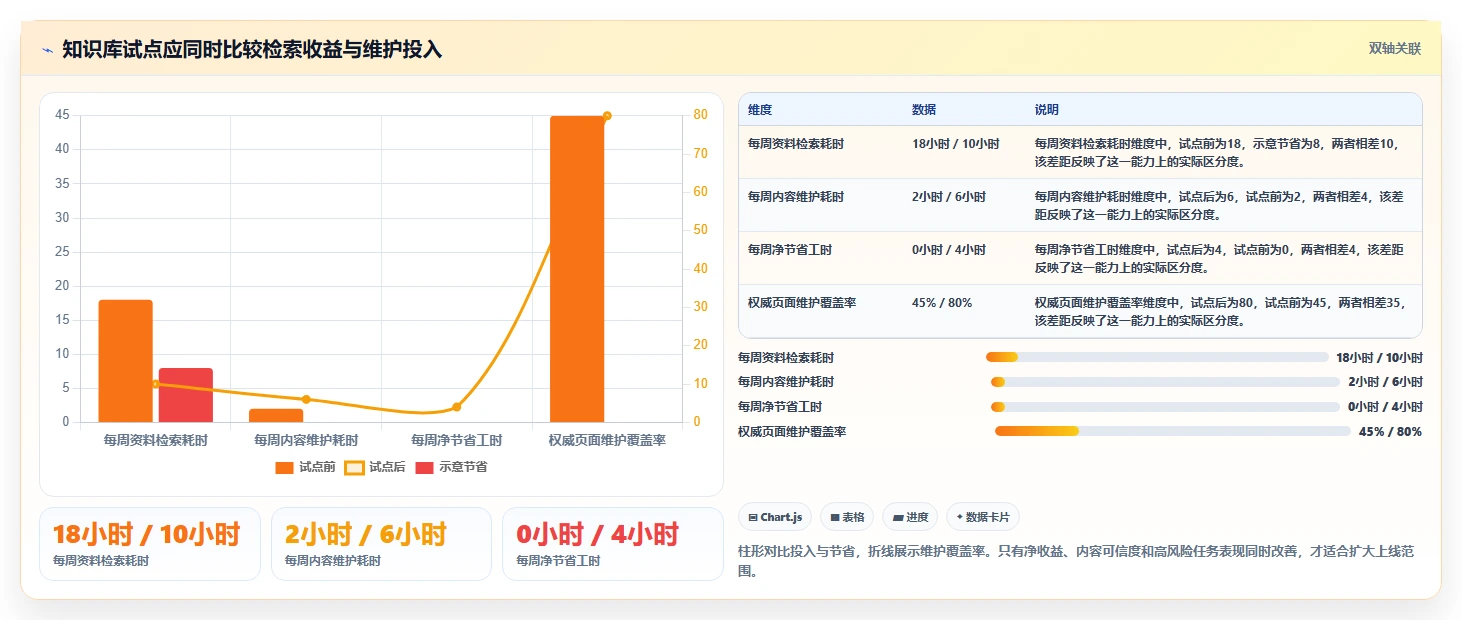
Task: Toggle the 示意节省 legend entry
Action: point(451,467)
